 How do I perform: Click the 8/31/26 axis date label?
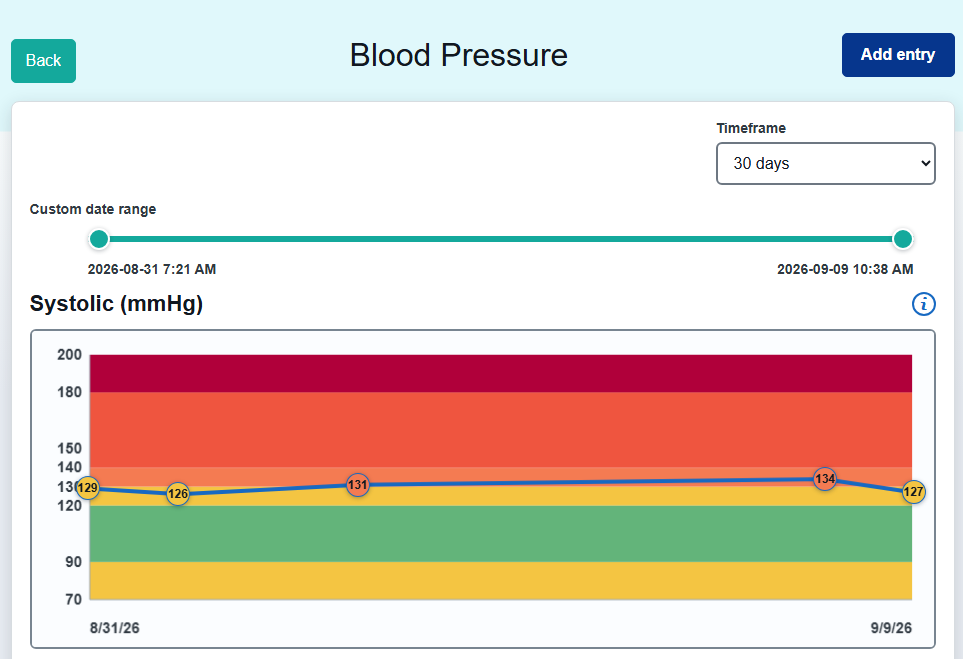point(115,628)
